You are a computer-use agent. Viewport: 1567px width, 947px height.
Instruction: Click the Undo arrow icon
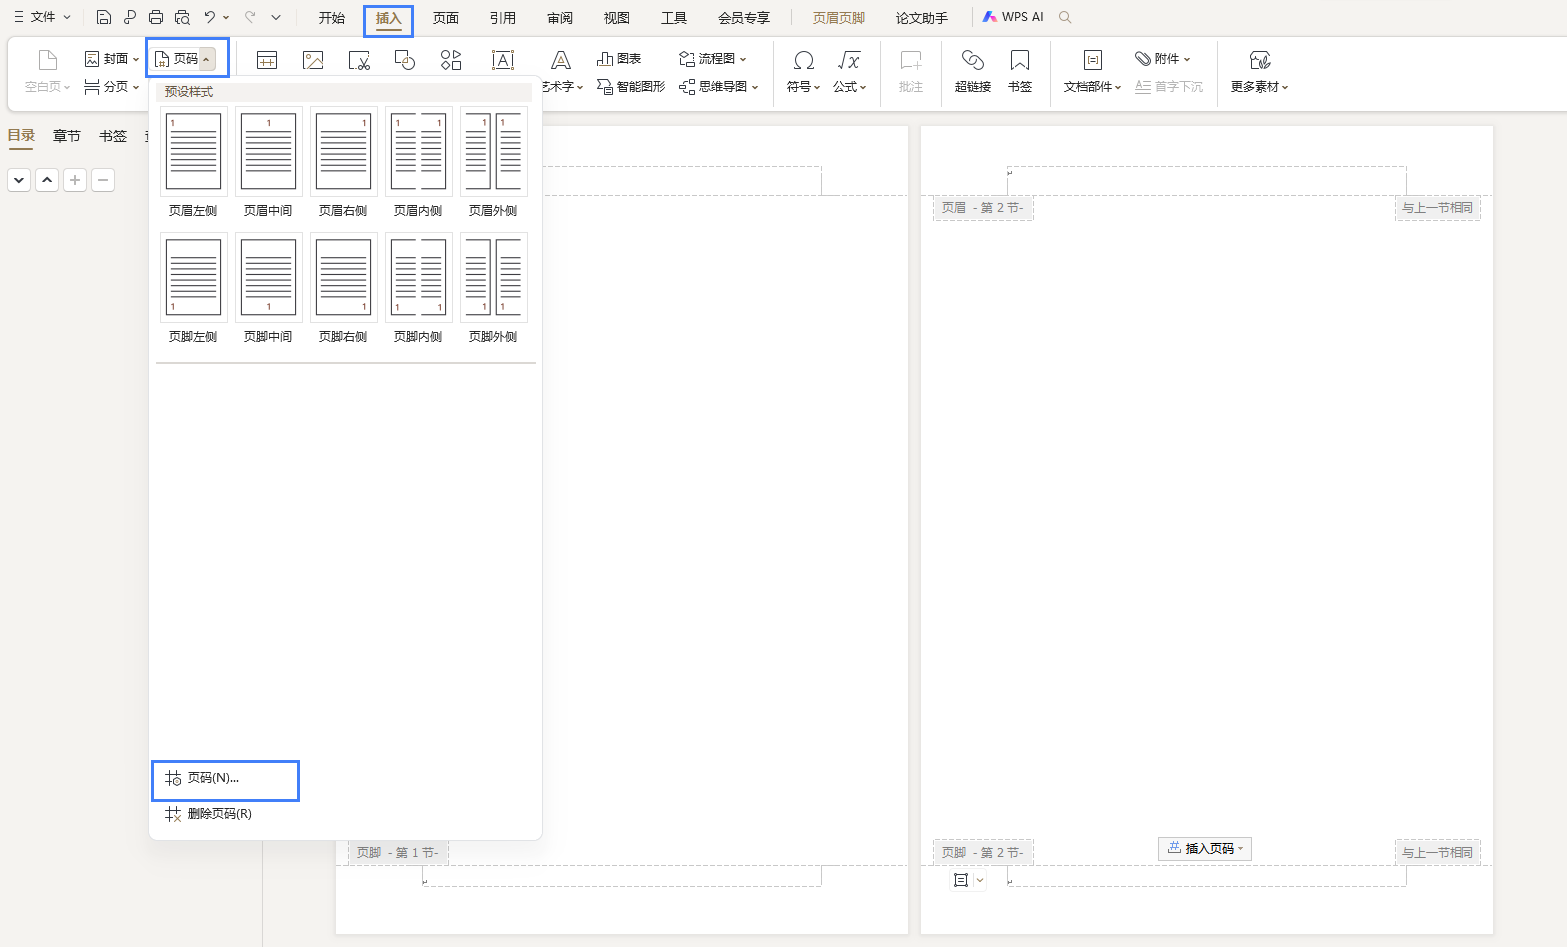(x=209, y=17)
